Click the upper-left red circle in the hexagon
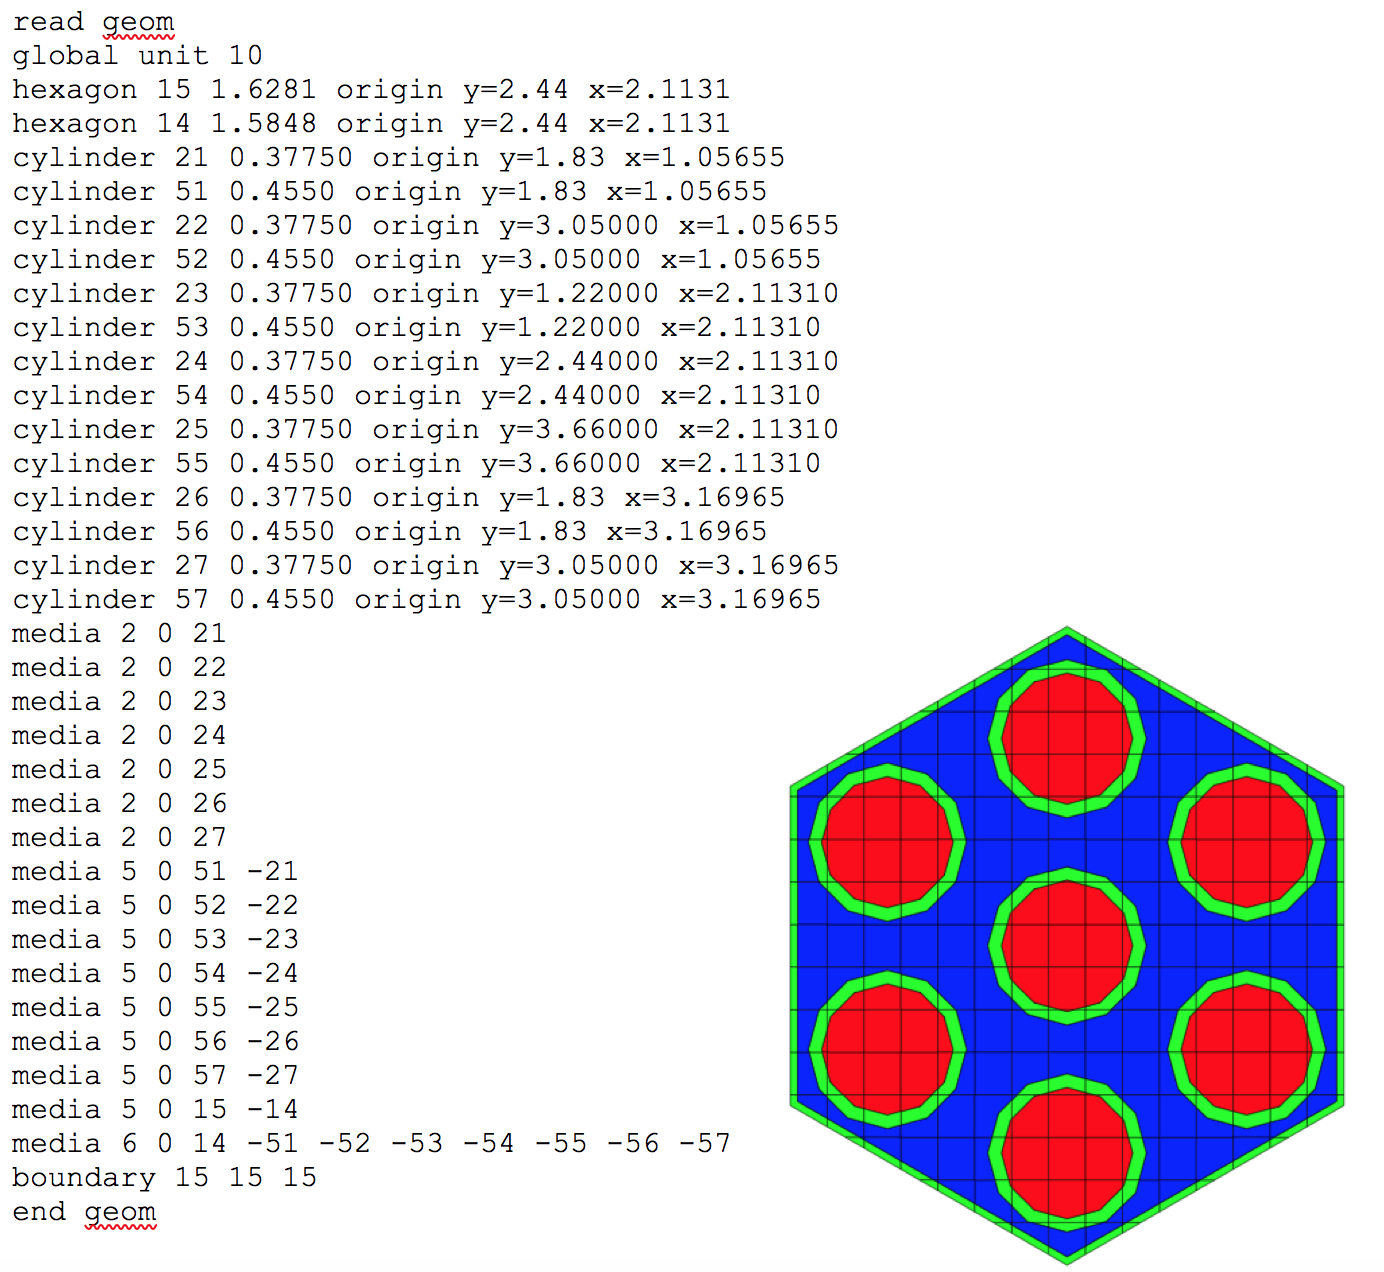1384x1272 pixels. [887, 843]
